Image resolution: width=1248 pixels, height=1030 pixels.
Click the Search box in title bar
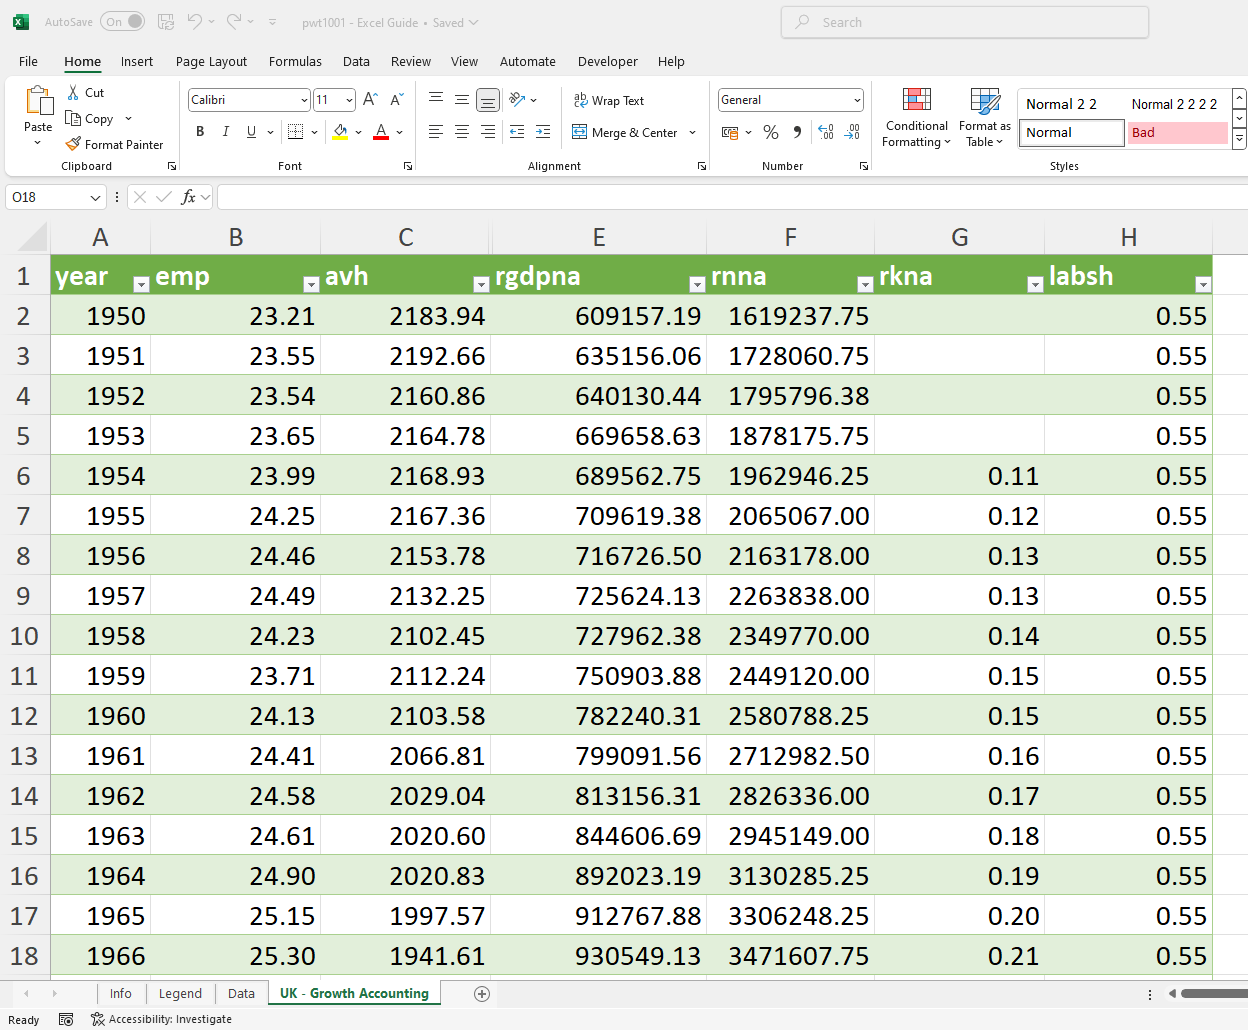(964, 22)
